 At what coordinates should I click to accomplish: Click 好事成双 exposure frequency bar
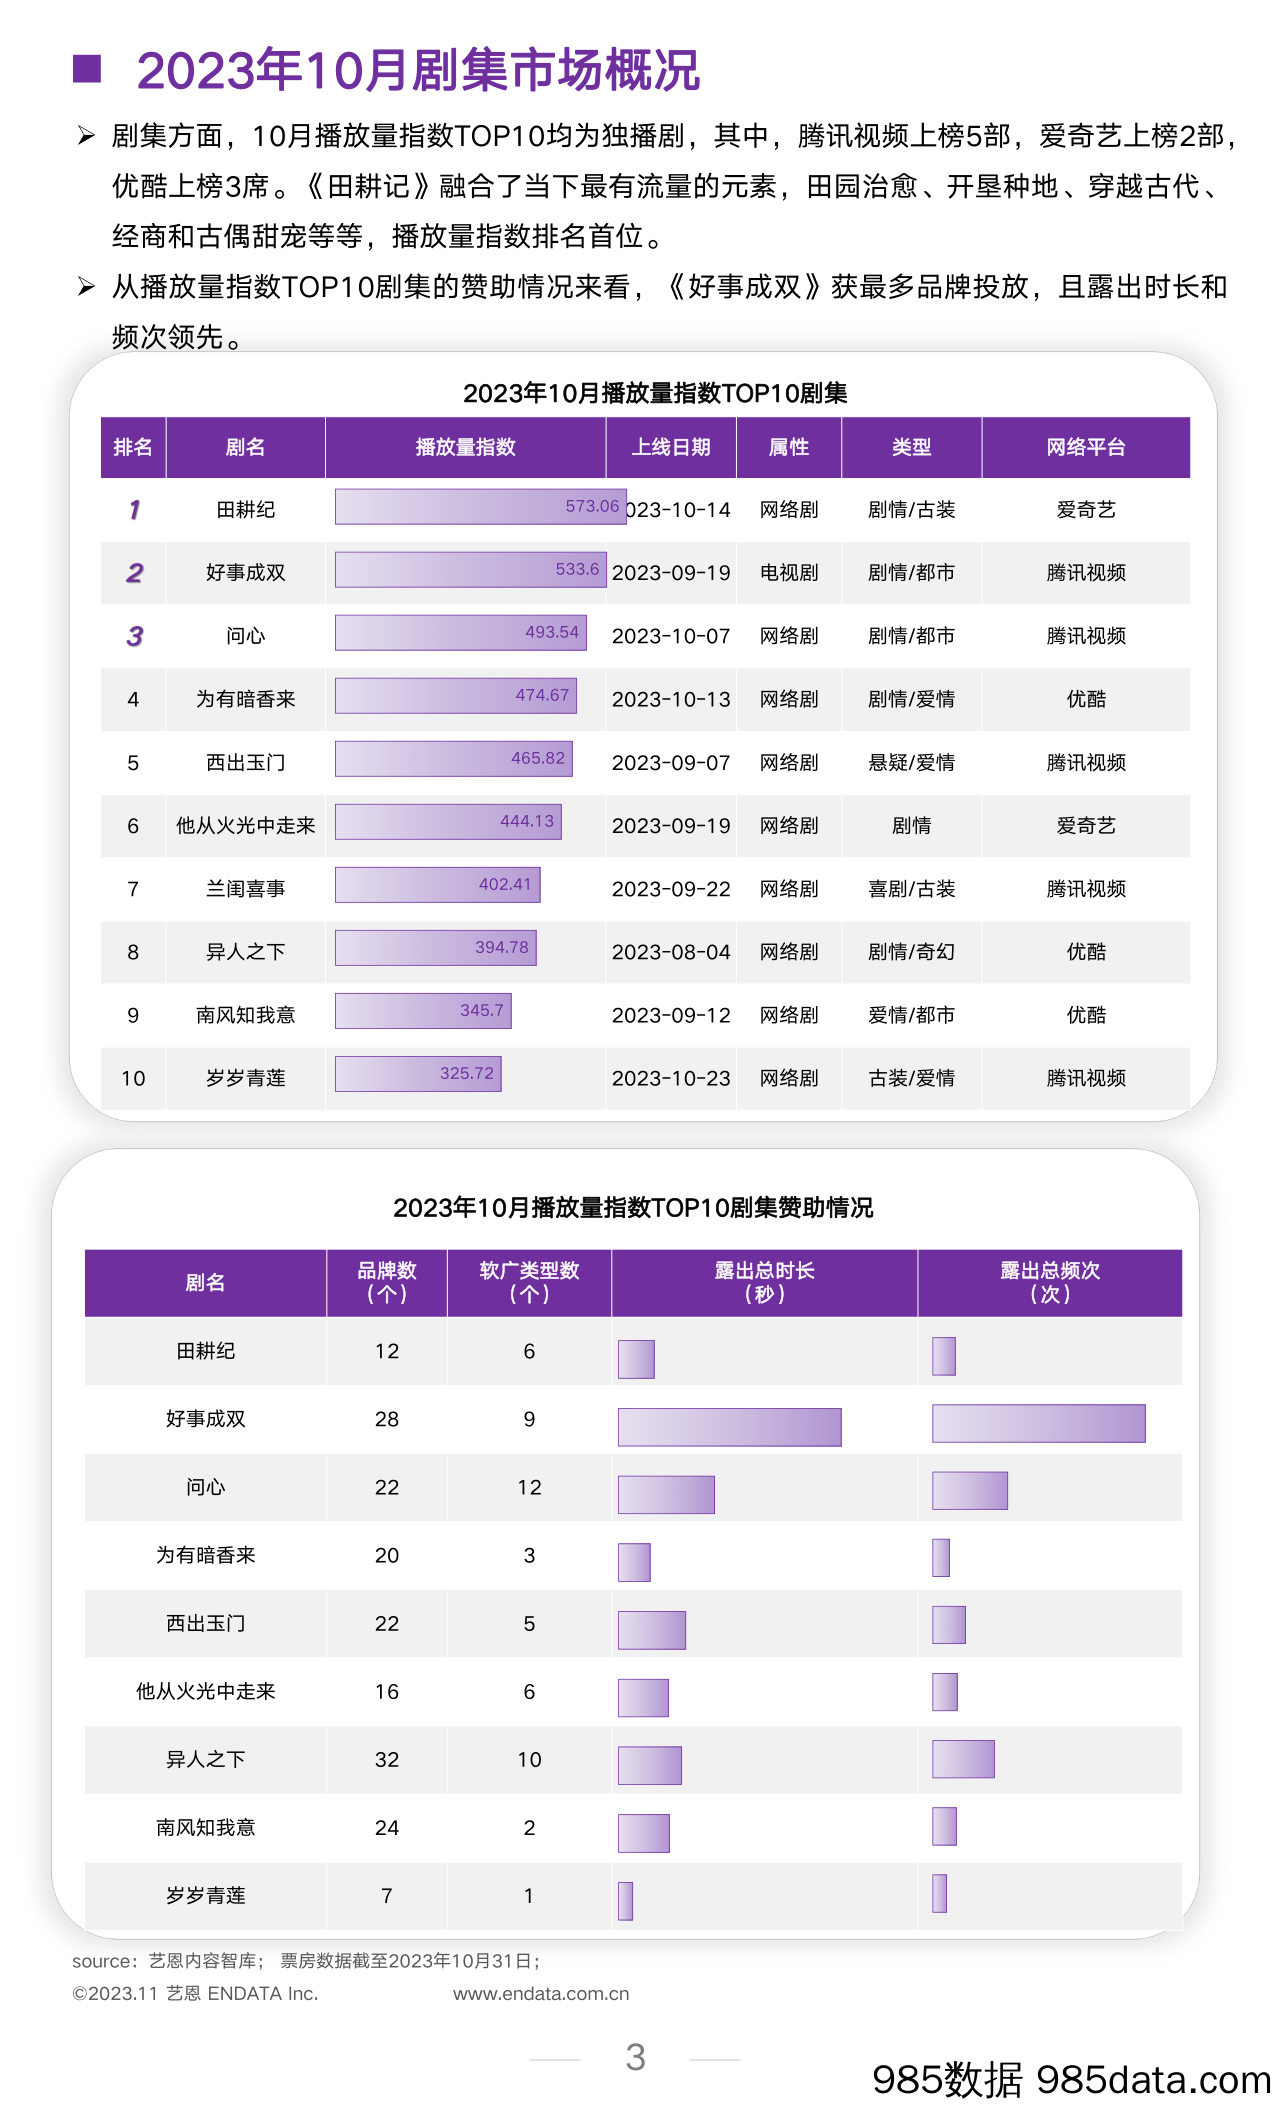tap(1038, 1423)
